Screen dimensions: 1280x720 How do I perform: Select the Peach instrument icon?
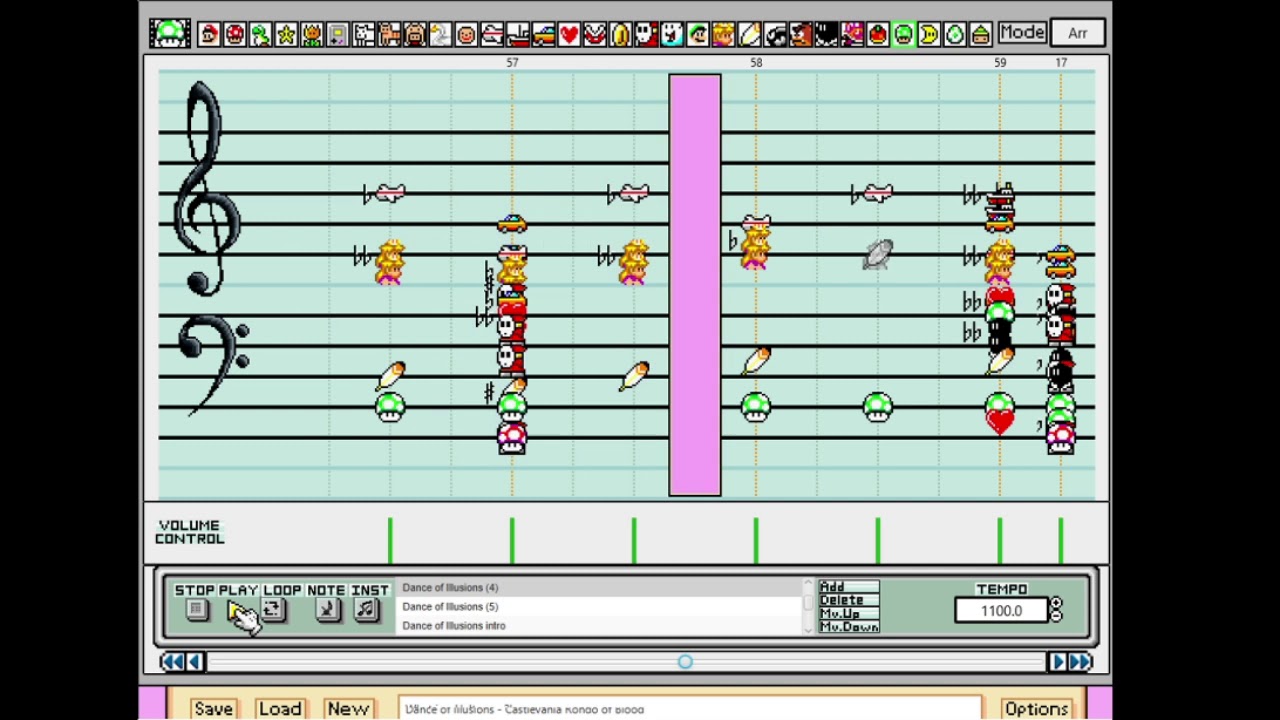724,34
